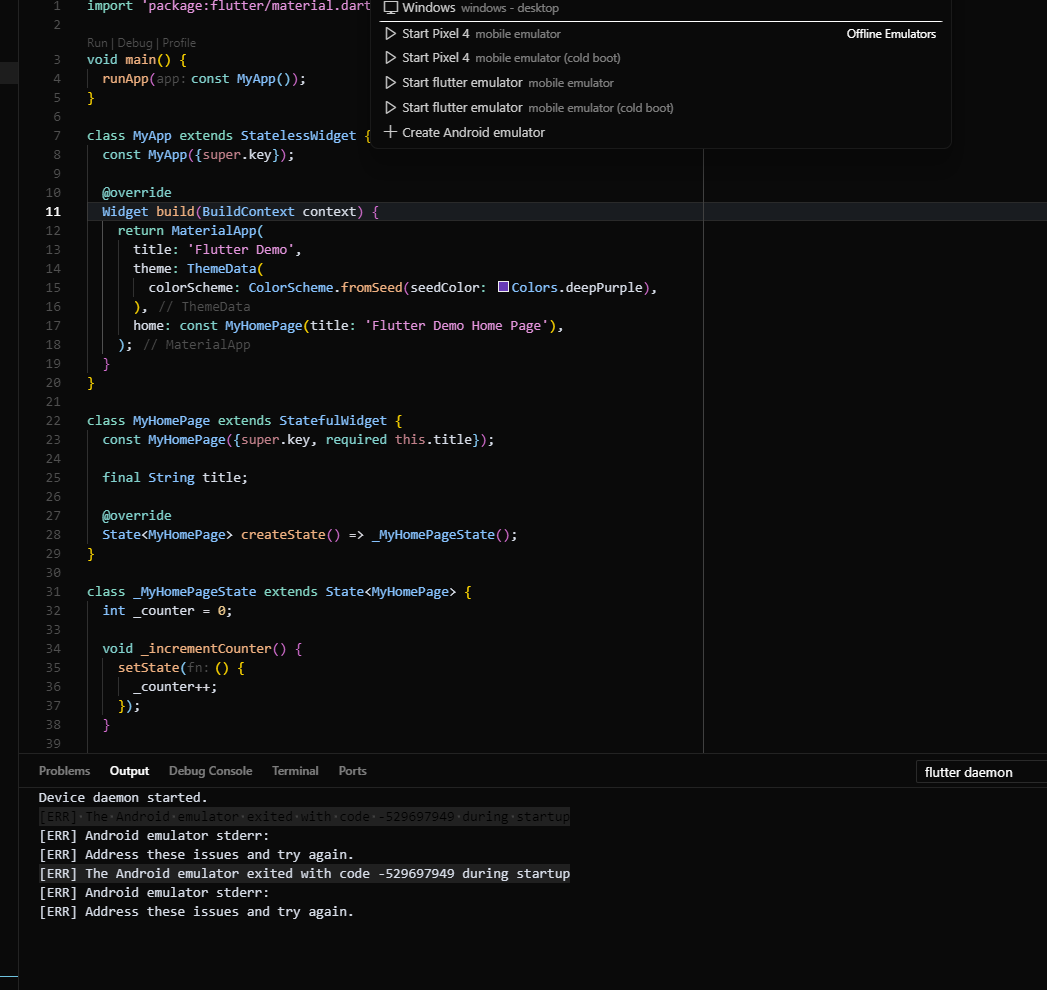Click the last '[ERR] Android emulator stderr:' line
The image size is (1047, 990).
tap(154, 893)
